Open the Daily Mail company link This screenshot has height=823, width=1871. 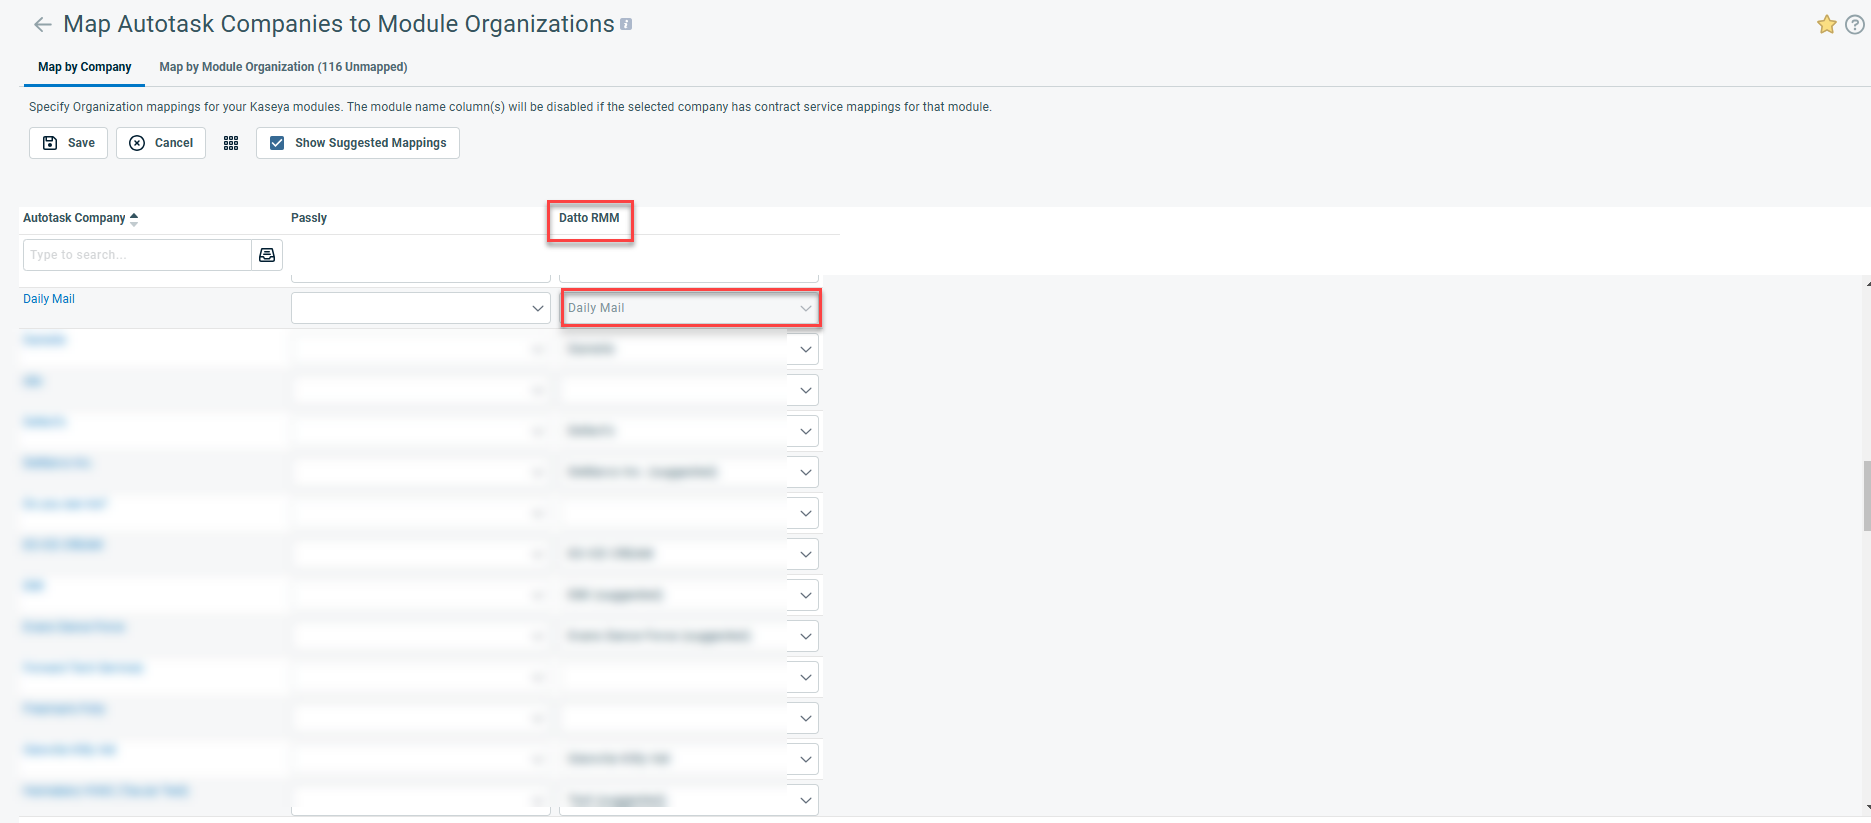[49, 299]
